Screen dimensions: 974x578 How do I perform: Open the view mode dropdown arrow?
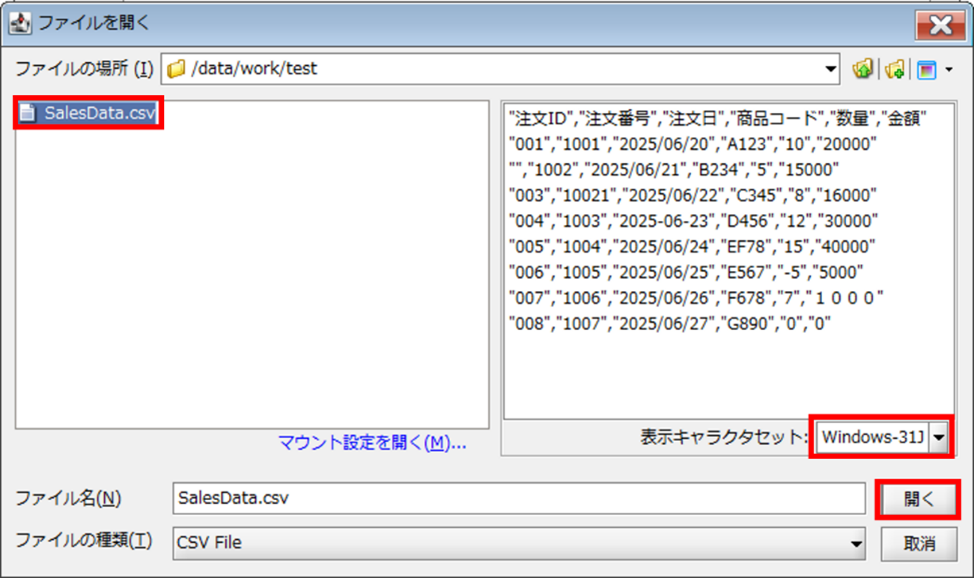point(948,70)
